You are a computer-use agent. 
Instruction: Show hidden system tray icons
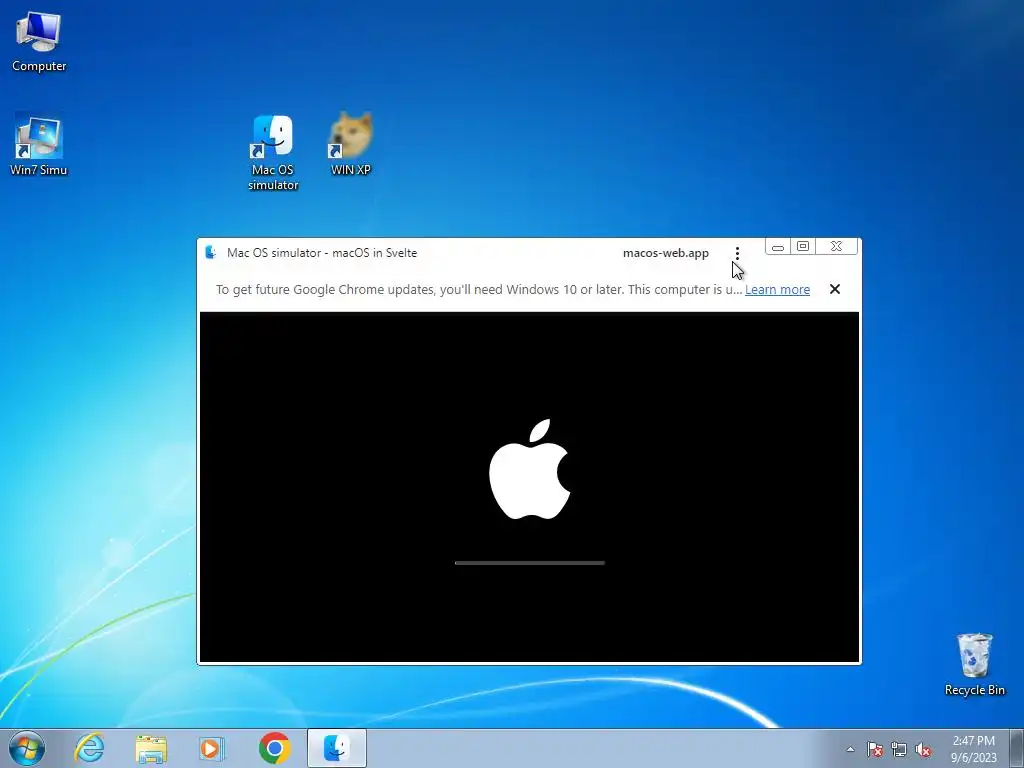[x=850, y=749]
